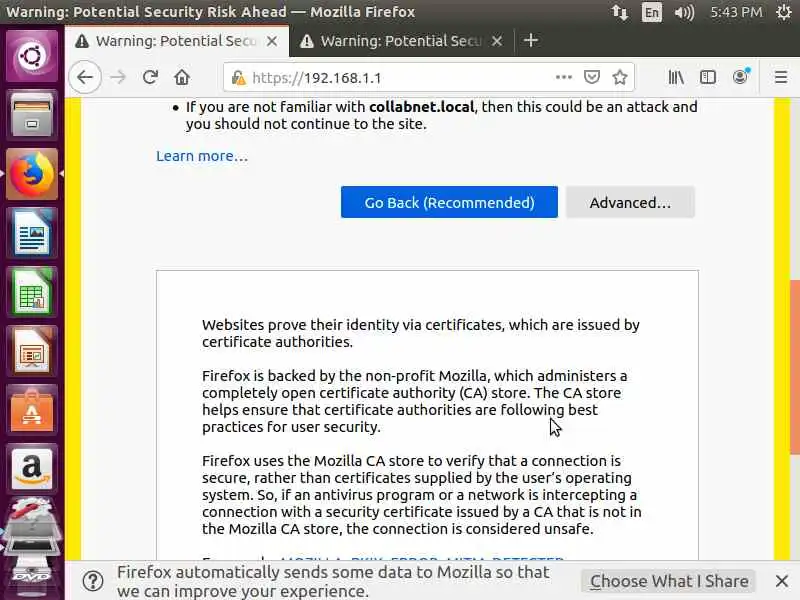Open Ubuntu Software center icon
Image resolution: width=800 pixels, height=600 pixels.
tap(32, 411)
